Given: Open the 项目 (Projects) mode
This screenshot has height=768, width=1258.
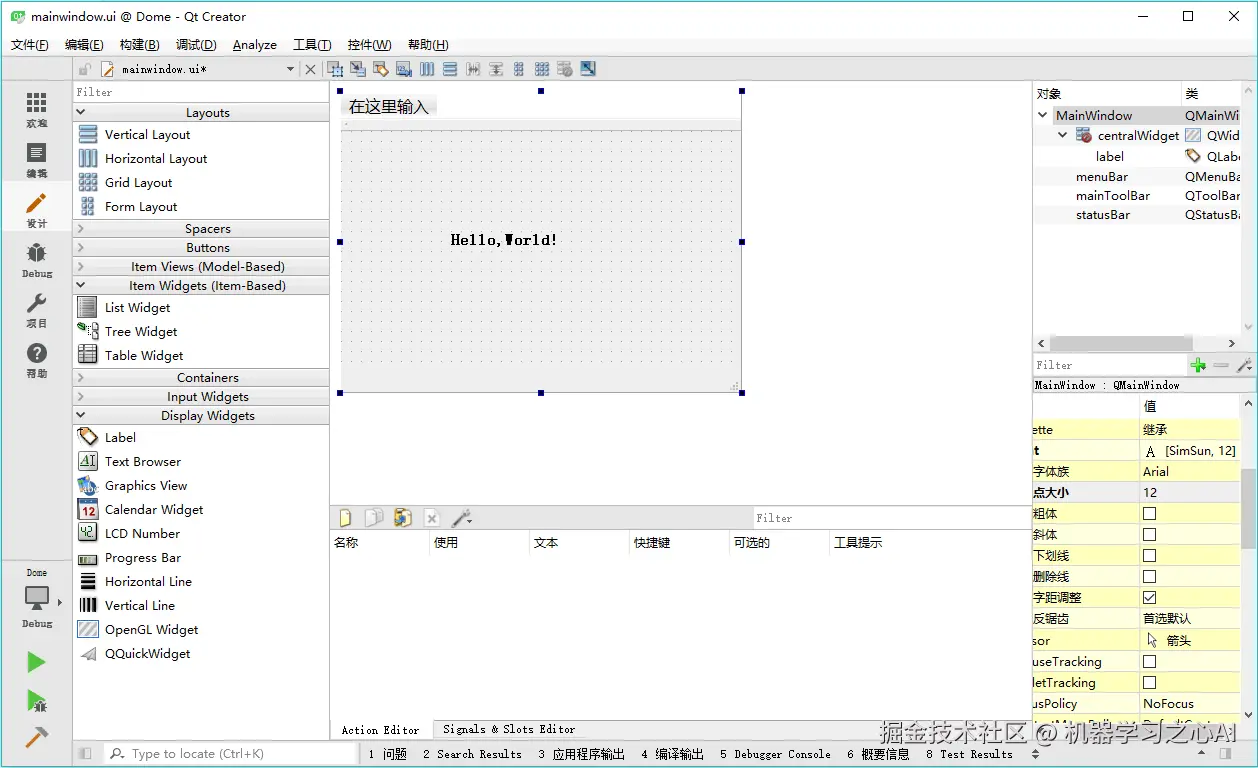Looking at the screenshot, I should pyautogui.click(x=36, y=309).
